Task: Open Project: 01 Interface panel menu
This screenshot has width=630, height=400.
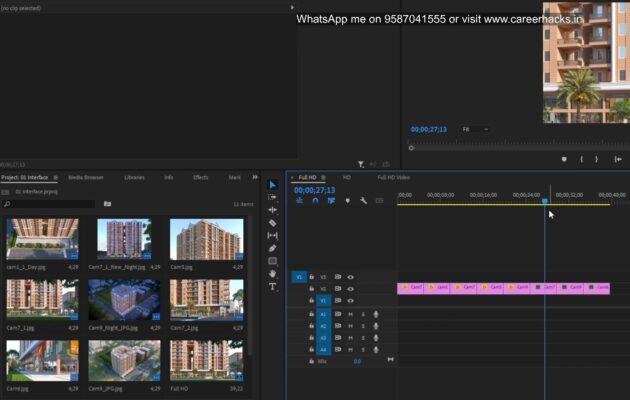Action: (x=54, y=177)
